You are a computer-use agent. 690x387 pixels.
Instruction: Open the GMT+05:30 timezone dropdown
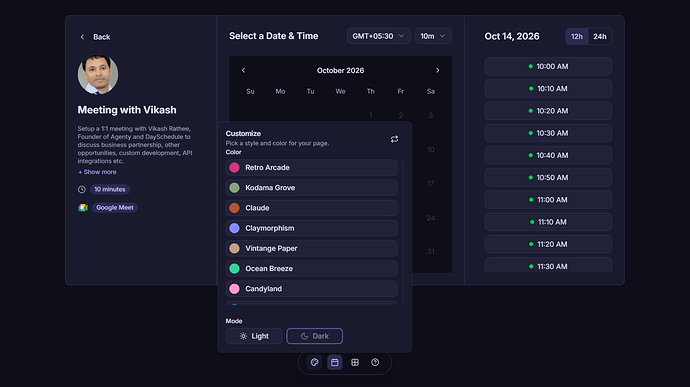click(x=378, y=36)
